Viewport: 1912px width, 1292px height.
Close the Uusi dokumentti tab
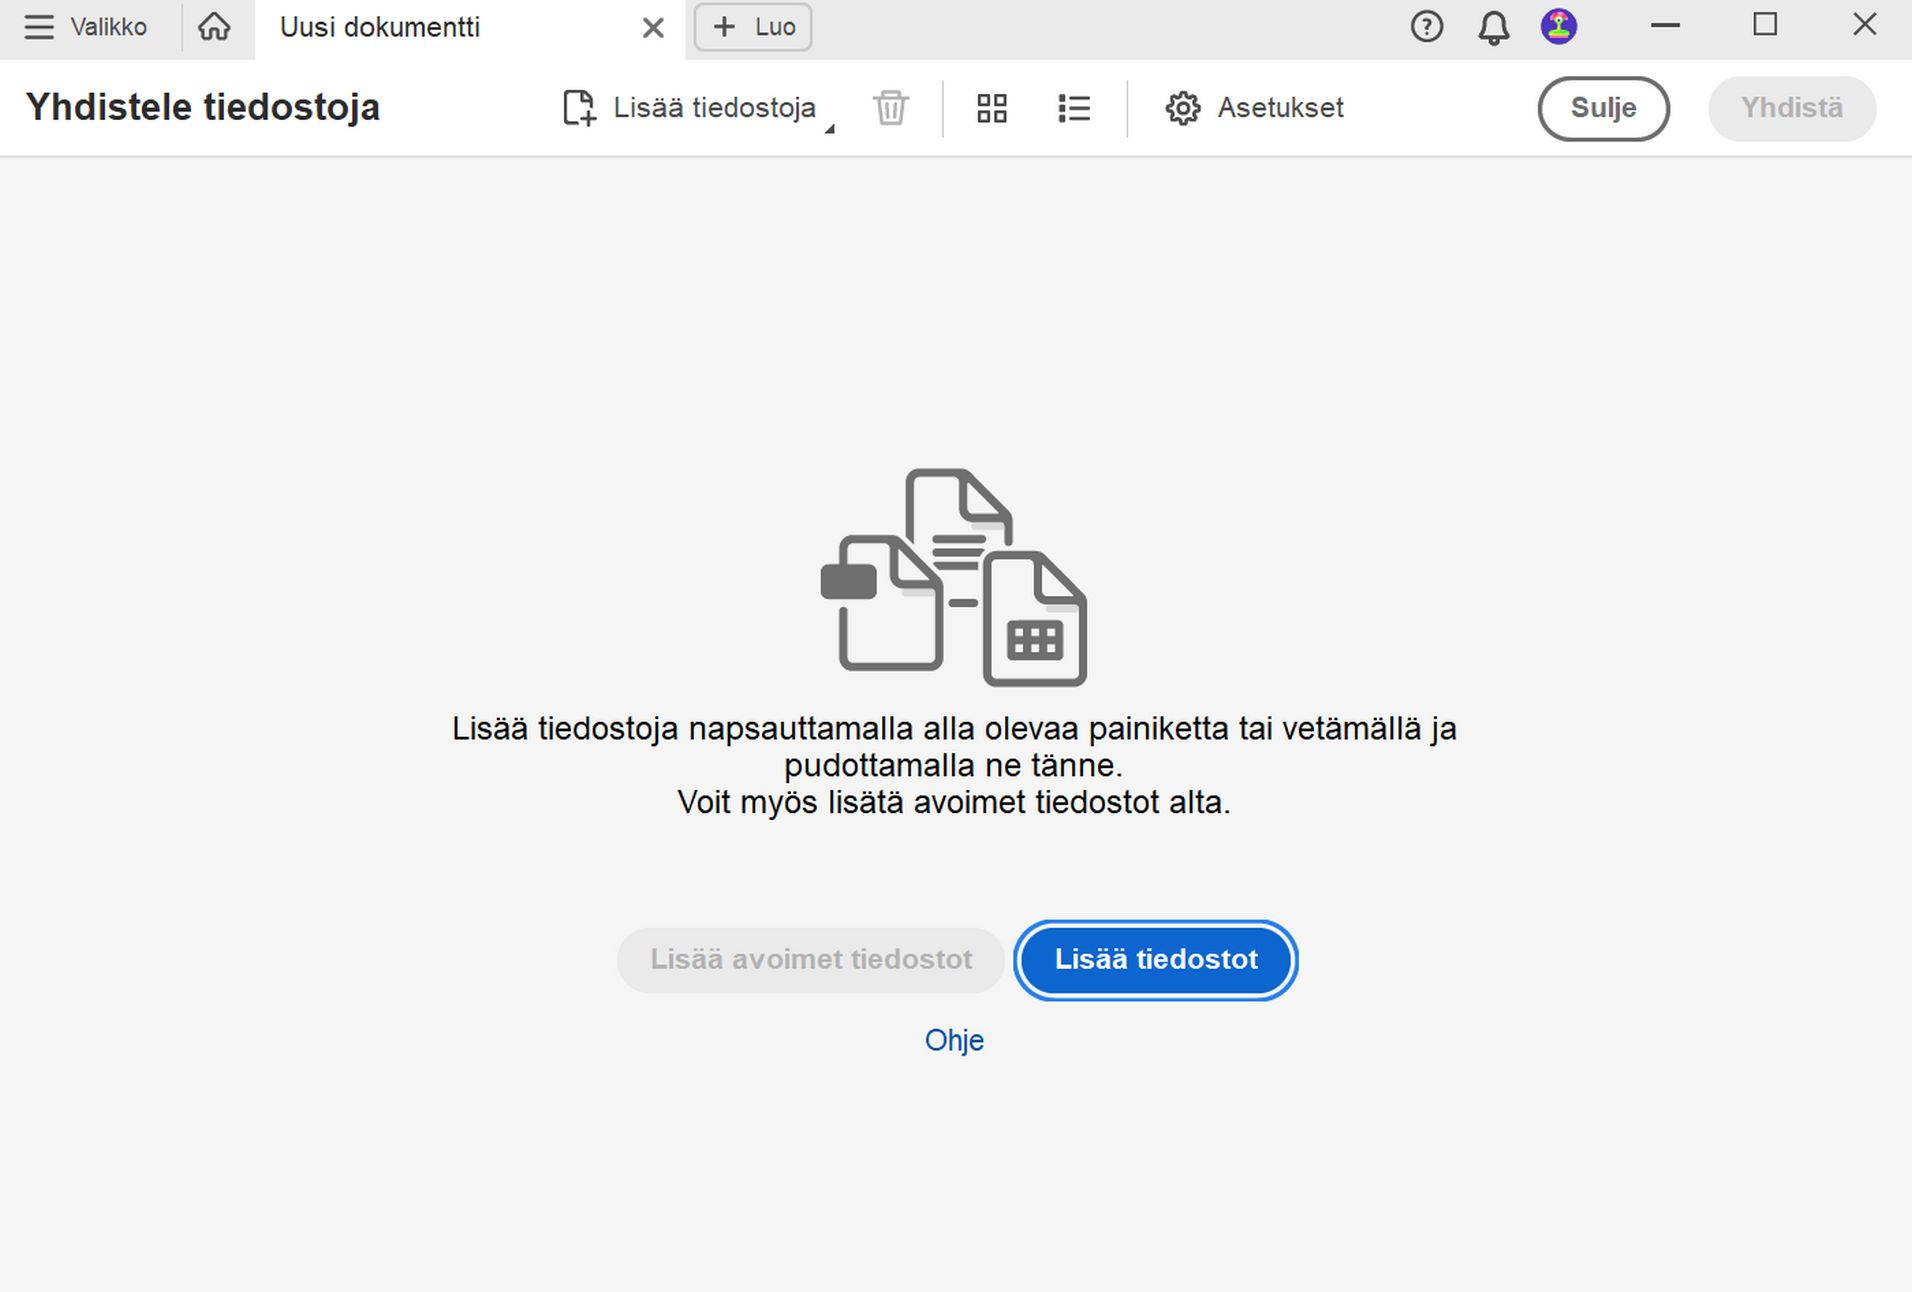coord(652,27)
